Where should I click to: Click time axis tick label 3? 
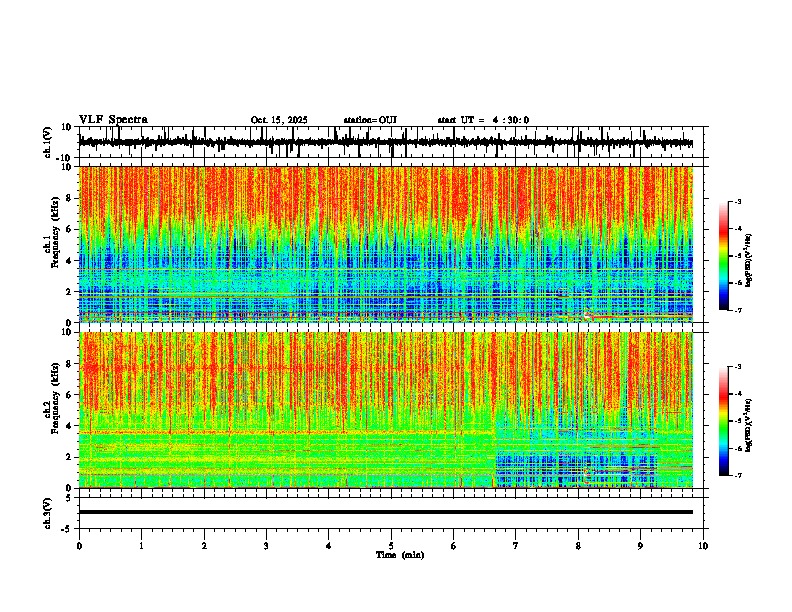click(266, 546)
